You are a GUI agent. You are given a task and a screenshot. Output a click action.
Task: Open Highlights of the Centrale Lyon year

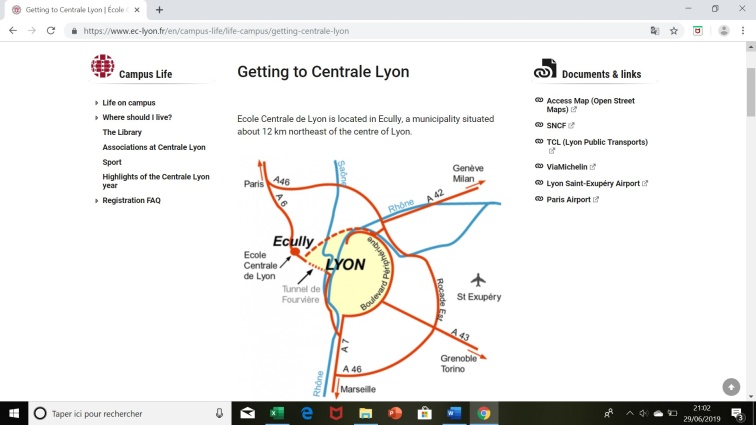[x=156, y=181]
